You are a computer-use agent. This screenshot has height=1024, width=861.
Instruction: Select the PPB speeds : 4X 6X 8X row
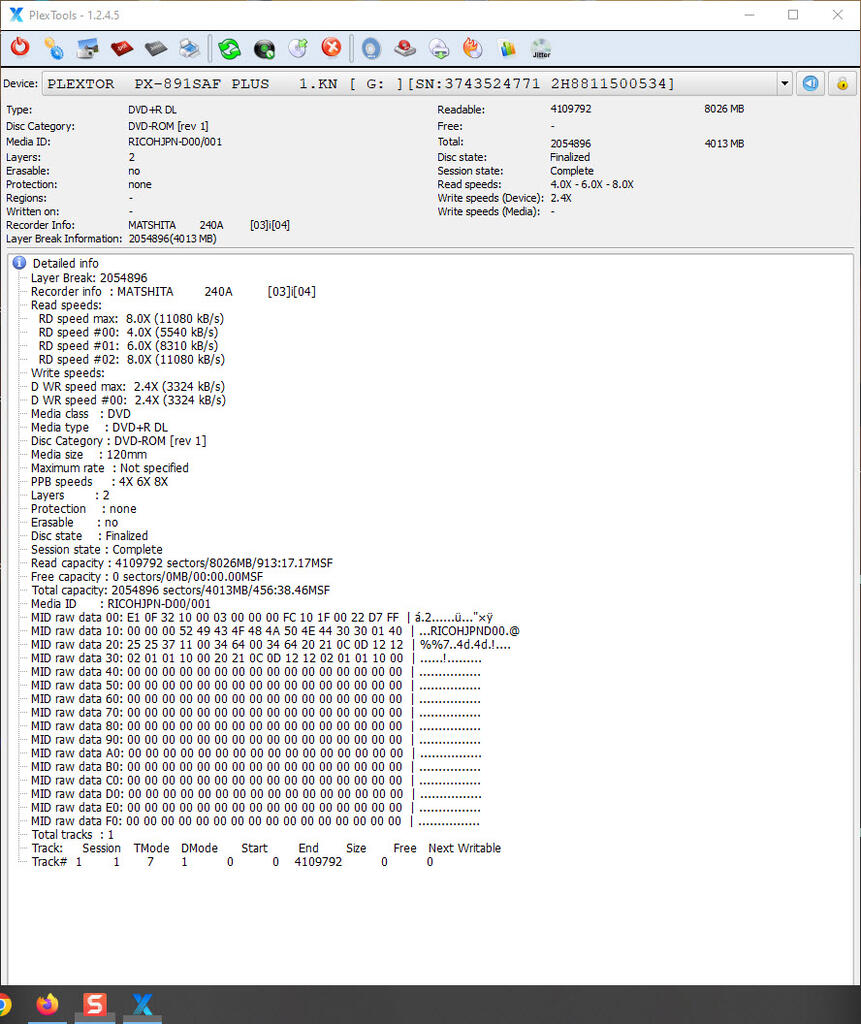[x=99, y=481]
